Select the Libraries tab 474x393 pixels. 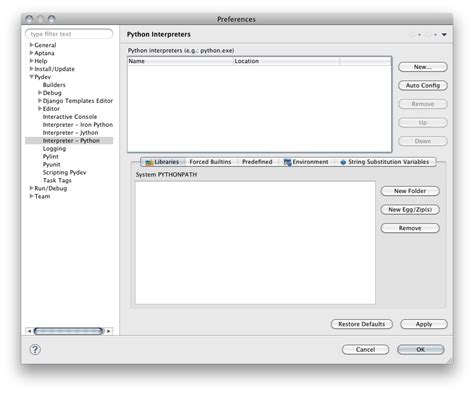[x=163, y=162]
